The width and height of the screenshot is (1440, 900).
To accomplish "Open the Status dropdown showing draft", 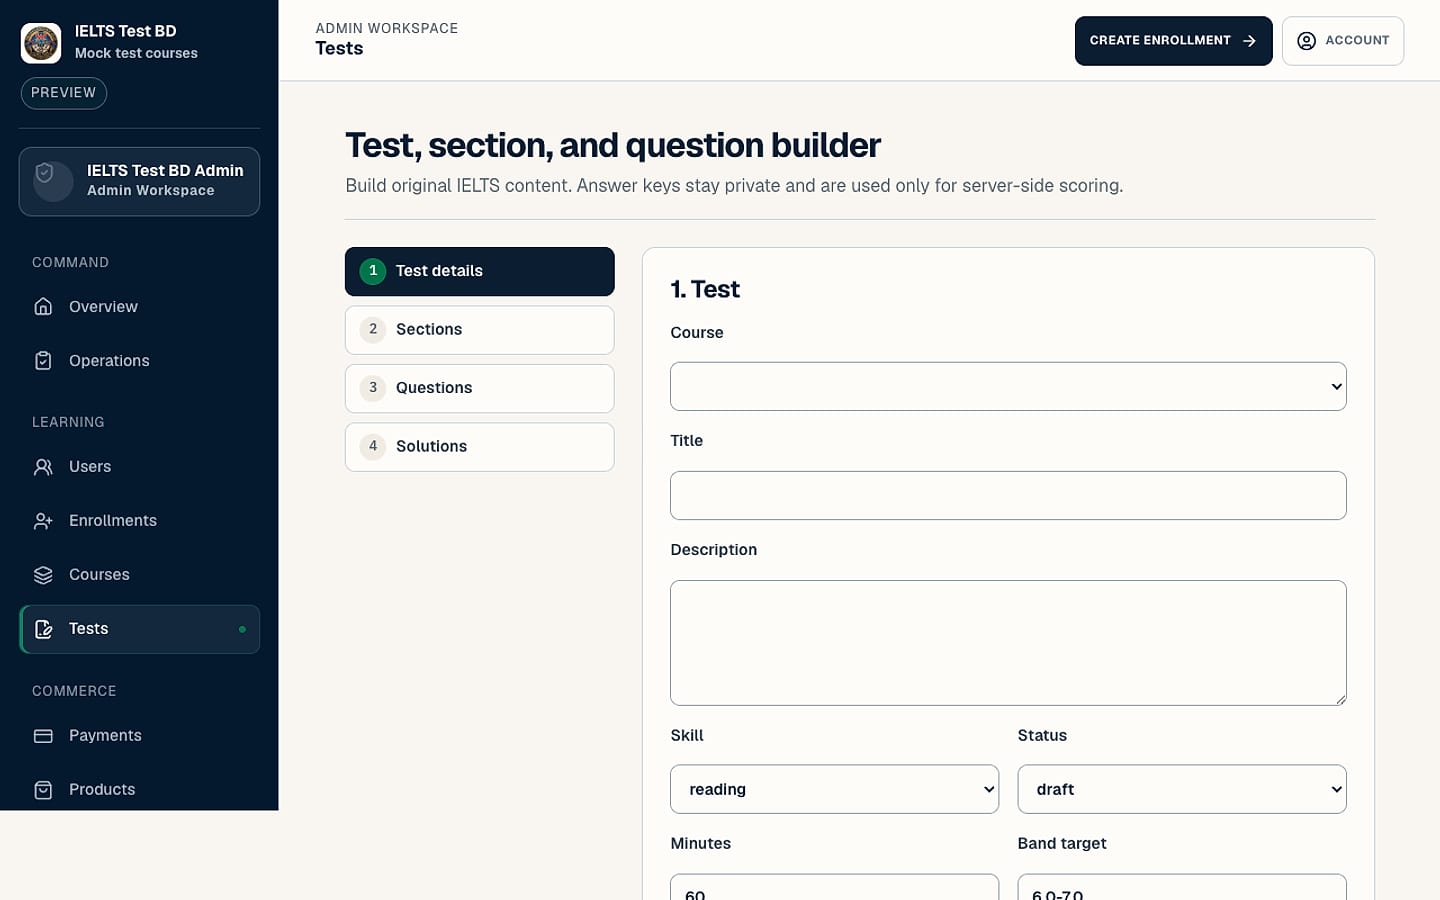I will click(1182, 789).
